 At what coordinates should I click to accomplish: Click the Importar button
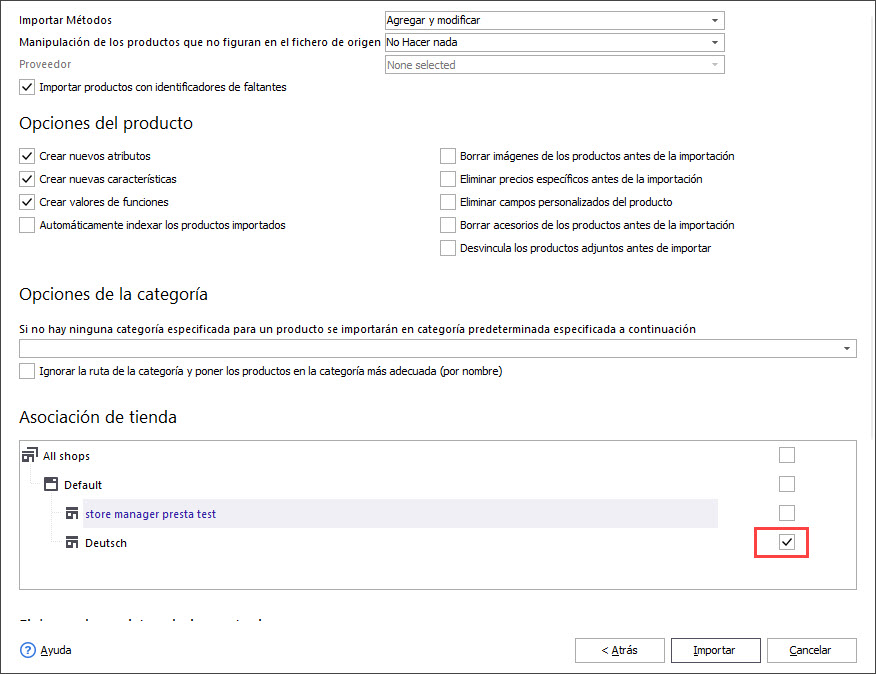pyautogui.click(x=715, y=651)
